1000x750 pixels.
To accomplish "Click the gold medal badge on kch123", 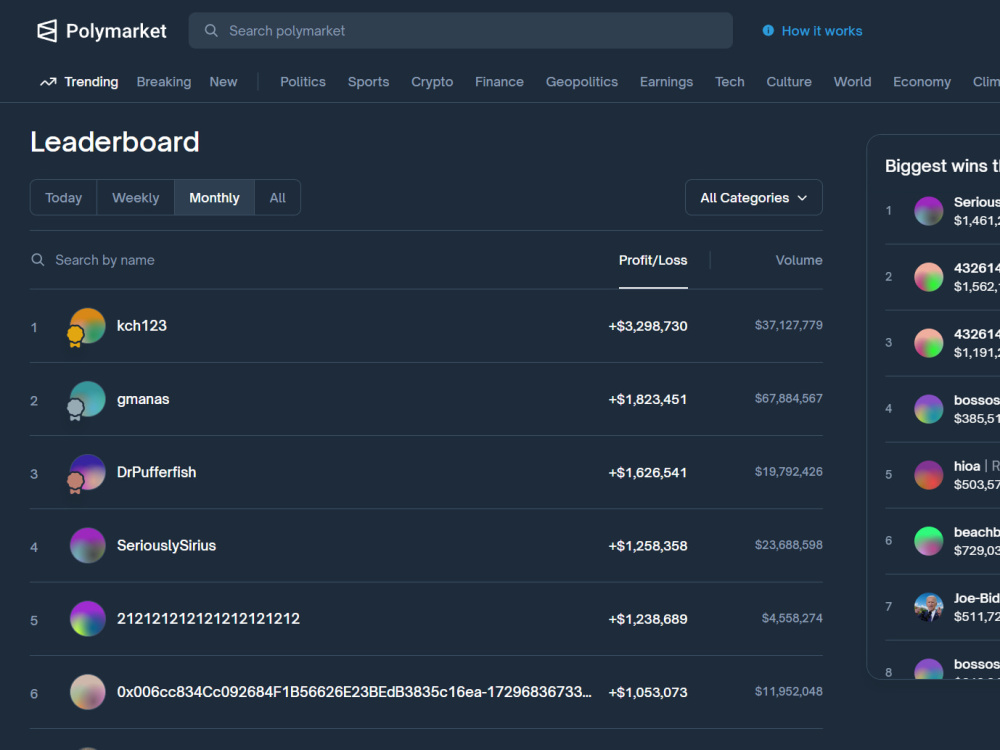I will click(75, 335).
